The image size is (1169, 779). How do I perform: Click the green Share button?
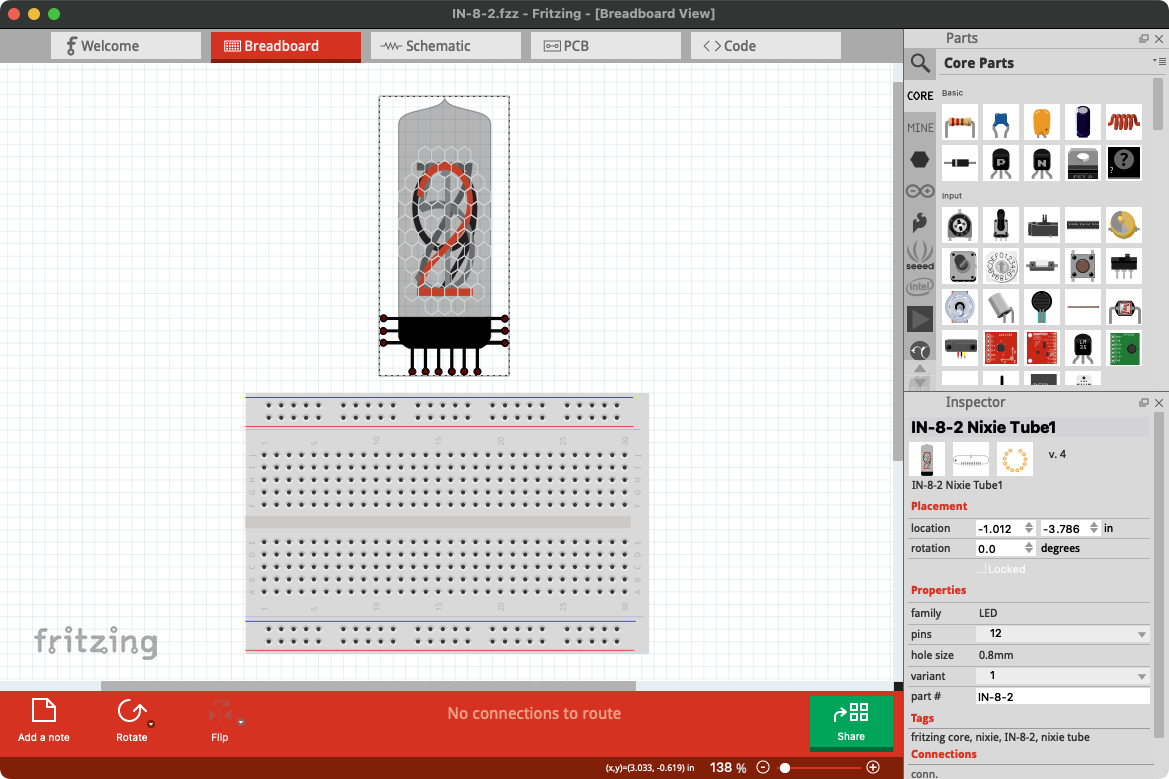pos(851,722)
